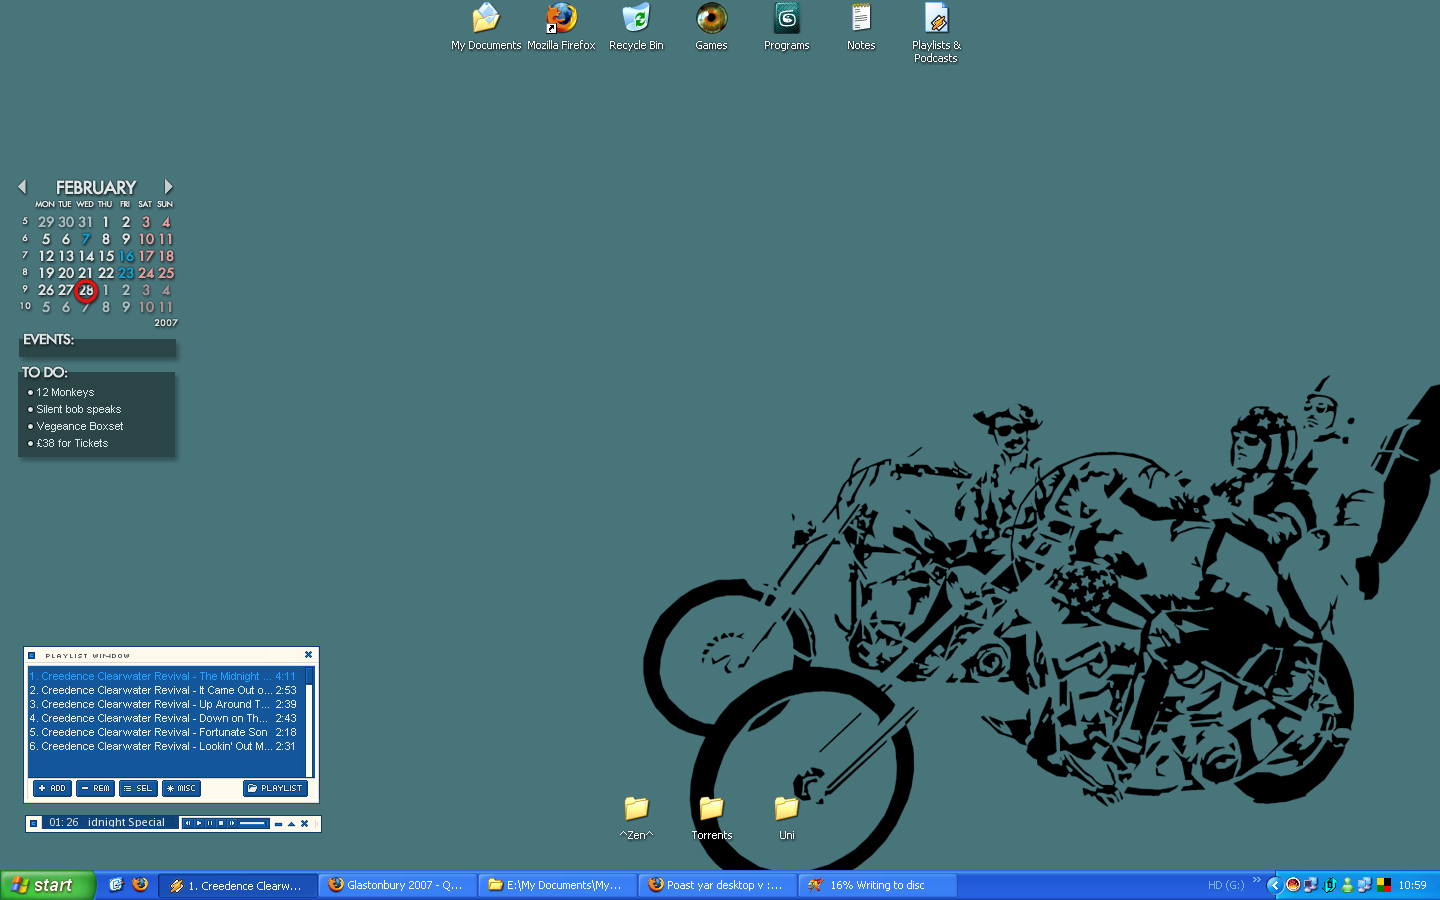Click the song title display 'idnight Special'
Viewport: 1440px width, 900px height.
pyautogui.click(x=126, y=823)
